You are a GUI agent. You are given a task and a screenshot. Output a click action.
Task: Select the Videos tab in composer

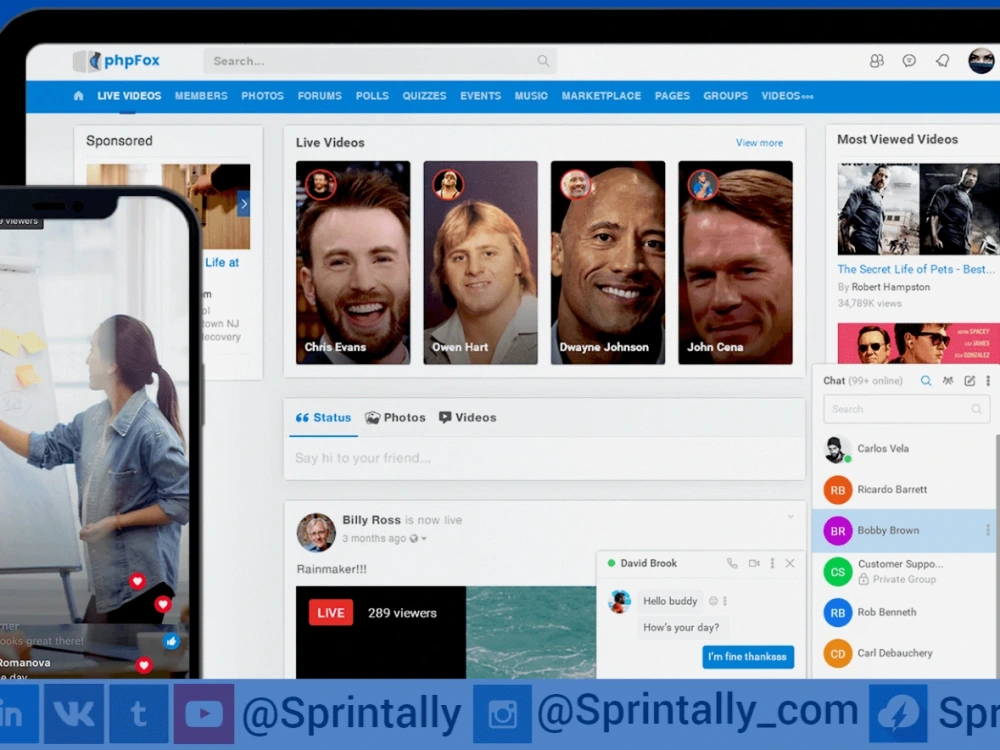[x=467, y=418]
